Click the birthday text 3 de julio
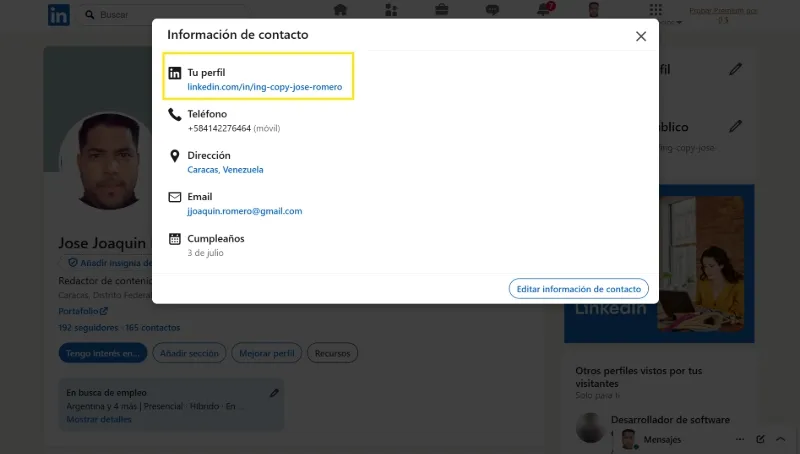 [x=205, y=253]
